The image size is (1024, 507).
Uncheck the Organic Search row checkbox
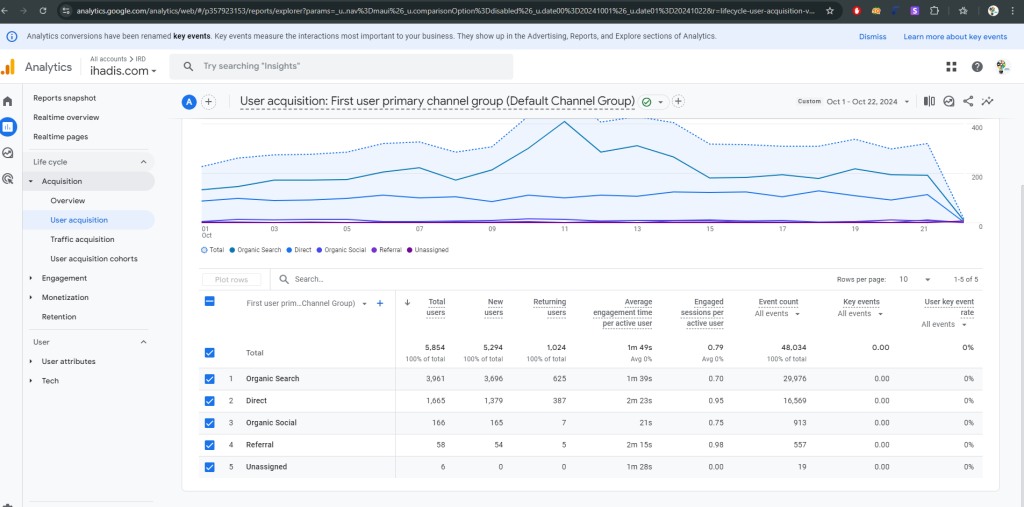pos(209,379)
